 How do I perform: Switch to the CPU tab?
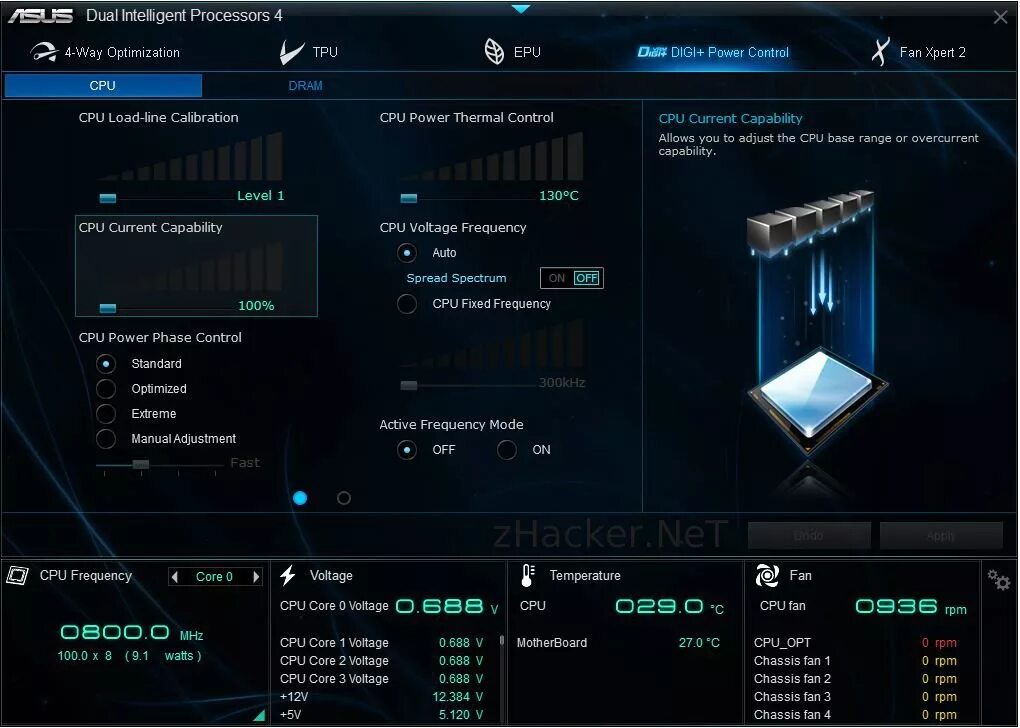coord(103,85)
